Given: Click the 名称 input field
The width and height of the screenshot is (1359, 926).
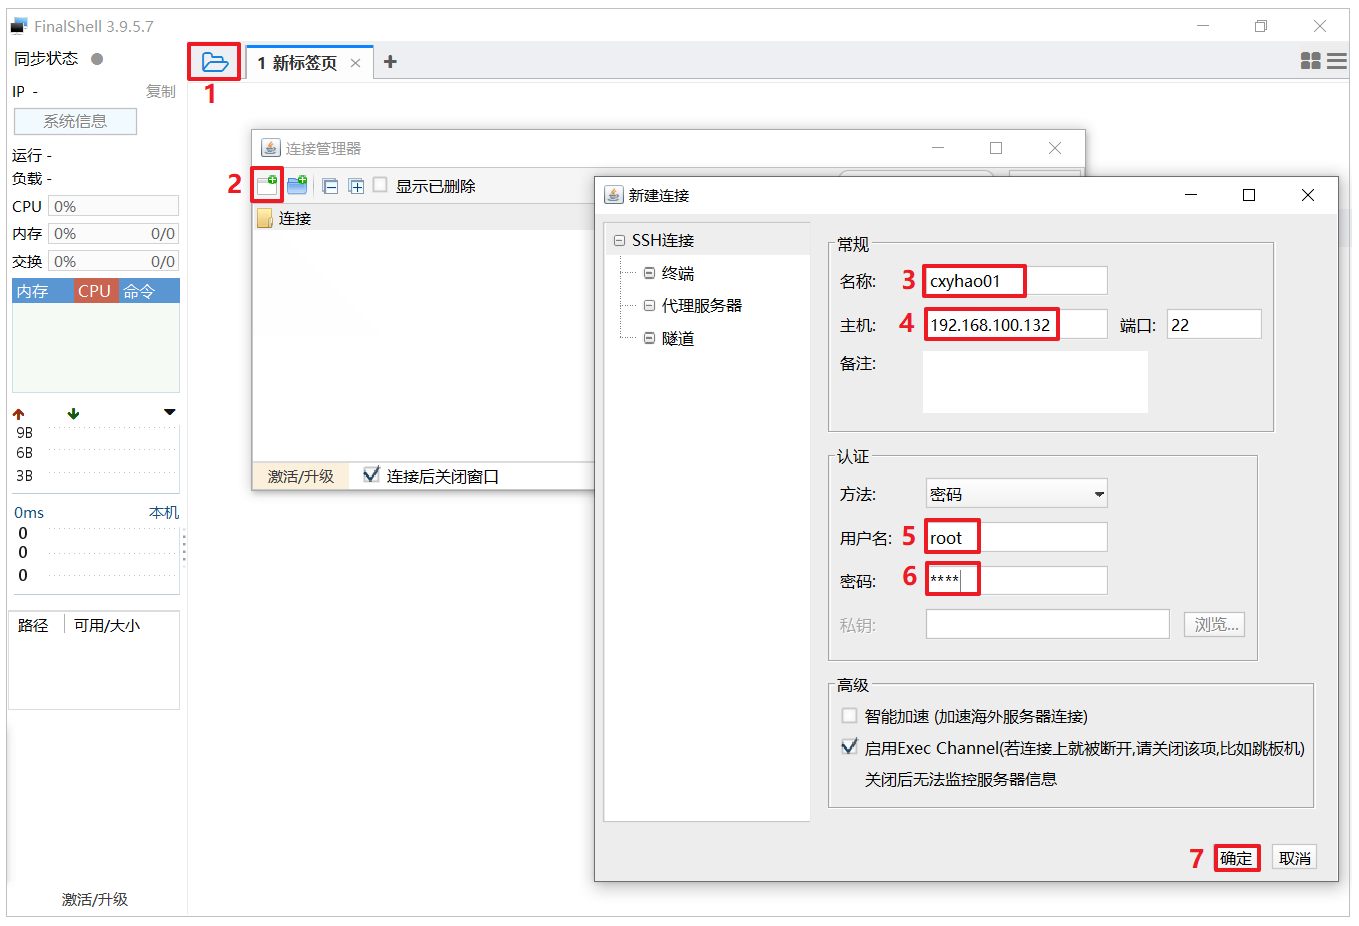Looking at the screenshot, I should pos(1016,280).
